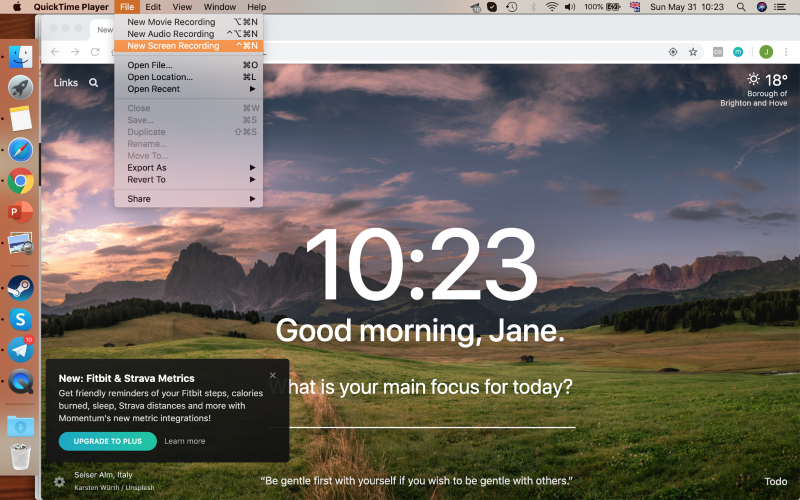800x500 pixels.
Task: Click the 10:23 clock display
Action: pos(421,264)
